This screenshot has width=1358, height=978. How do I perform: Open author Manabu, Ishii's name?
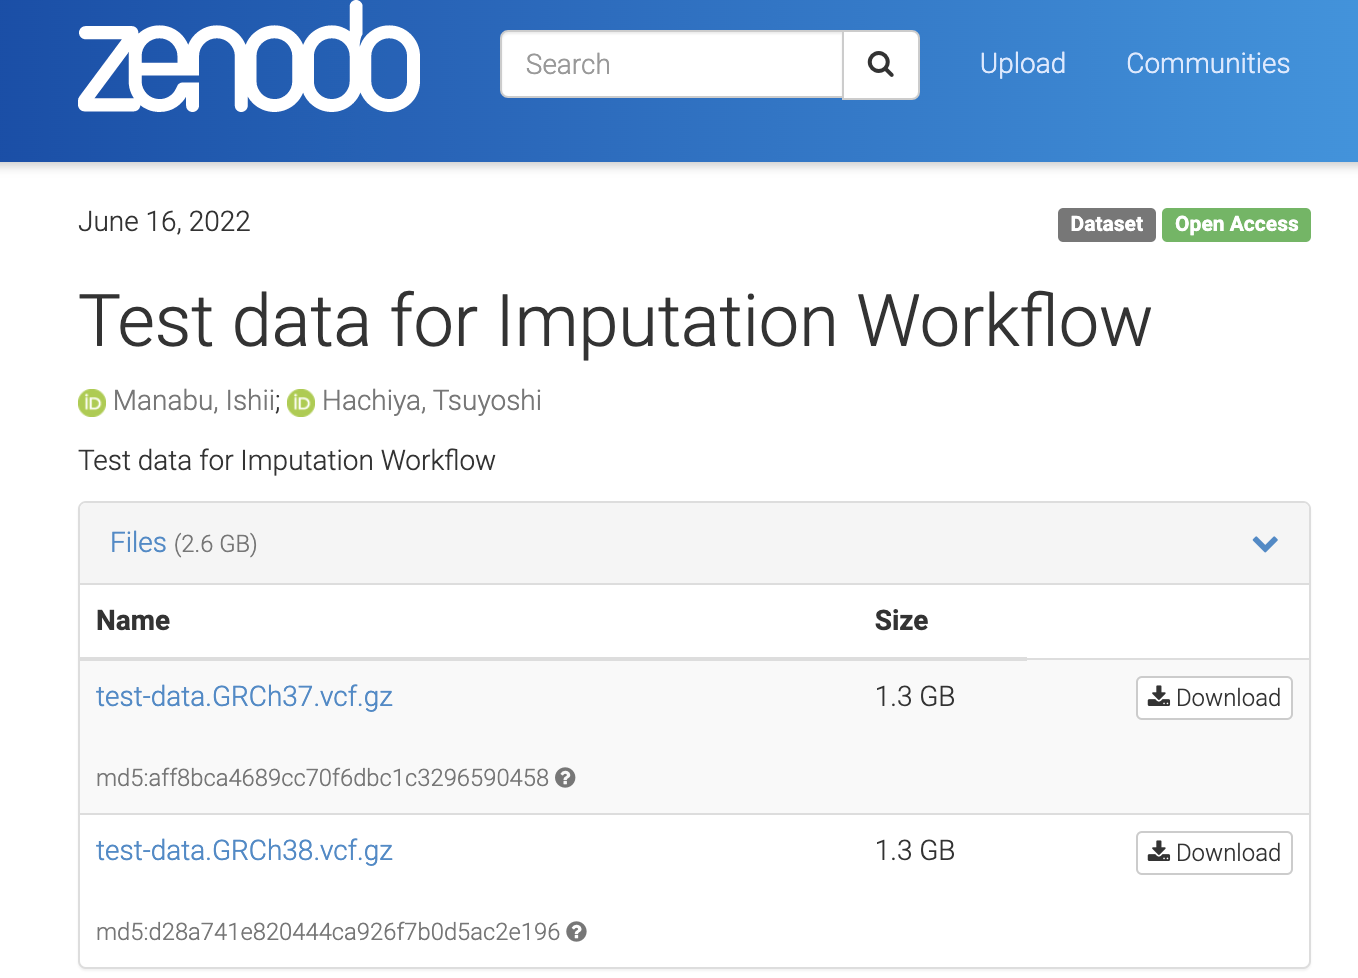tap(196, 401)
